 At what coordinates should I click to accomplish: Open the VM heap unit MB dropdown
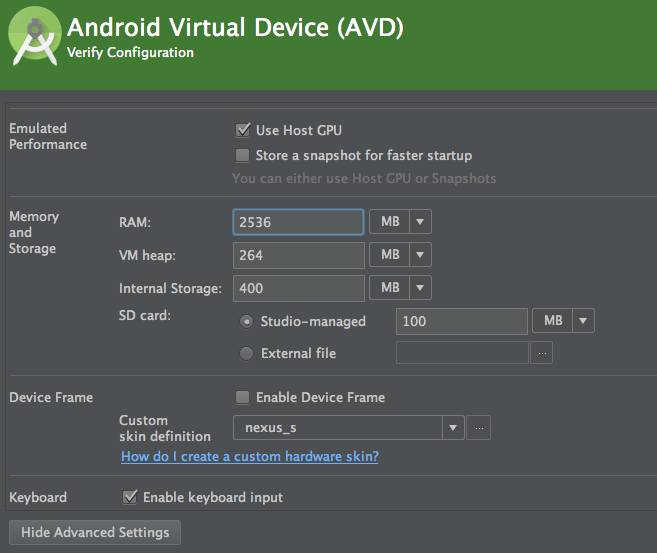click(400, 255)
